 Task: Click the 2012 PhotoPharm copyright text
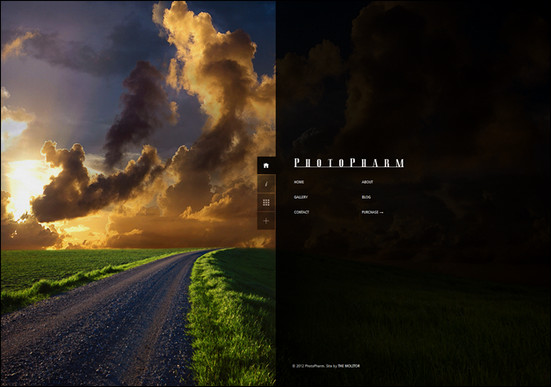(309, 366)
